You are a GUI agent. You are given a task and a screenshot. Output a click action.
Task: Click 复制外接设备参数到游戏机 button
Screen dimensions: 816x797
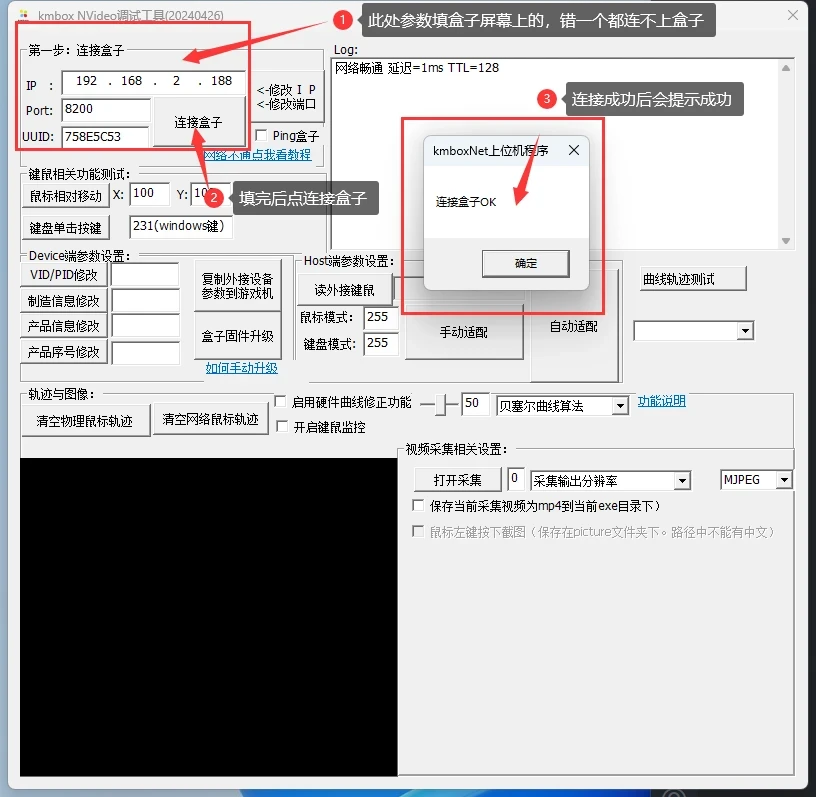point(237,286)
